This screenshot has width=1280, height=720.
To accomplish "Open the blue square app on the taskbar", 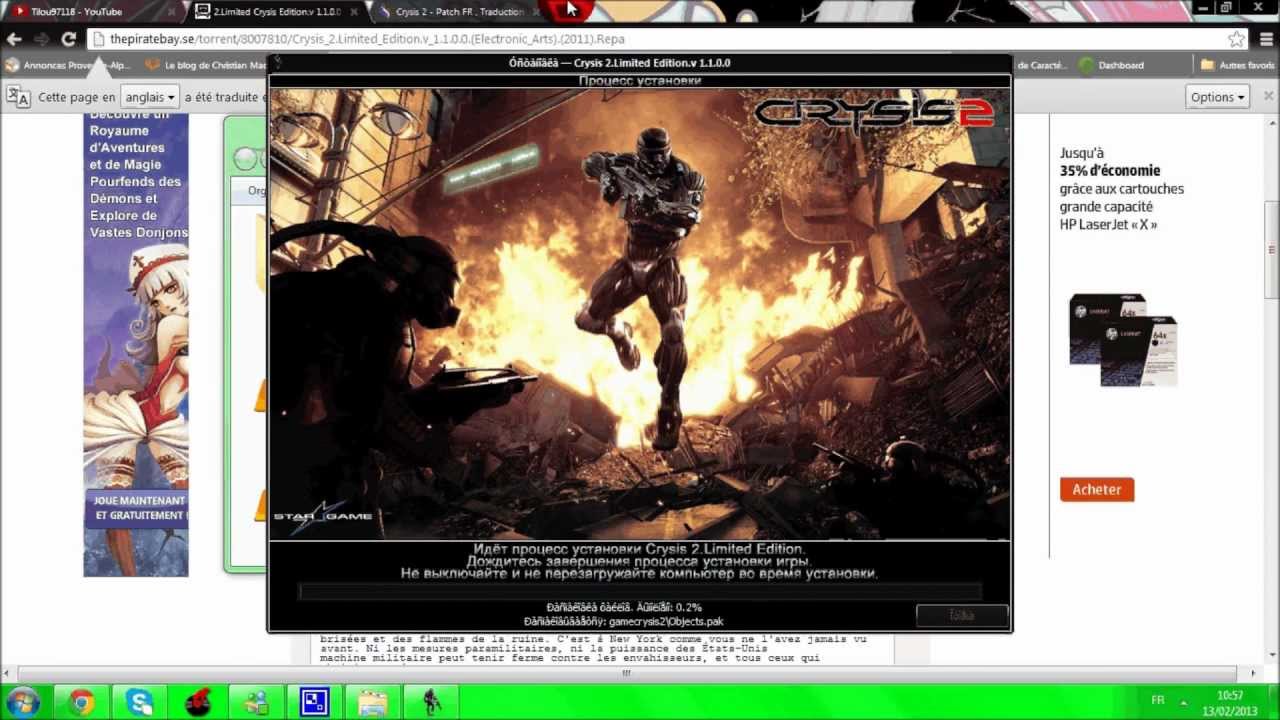I will click(315, 702).
